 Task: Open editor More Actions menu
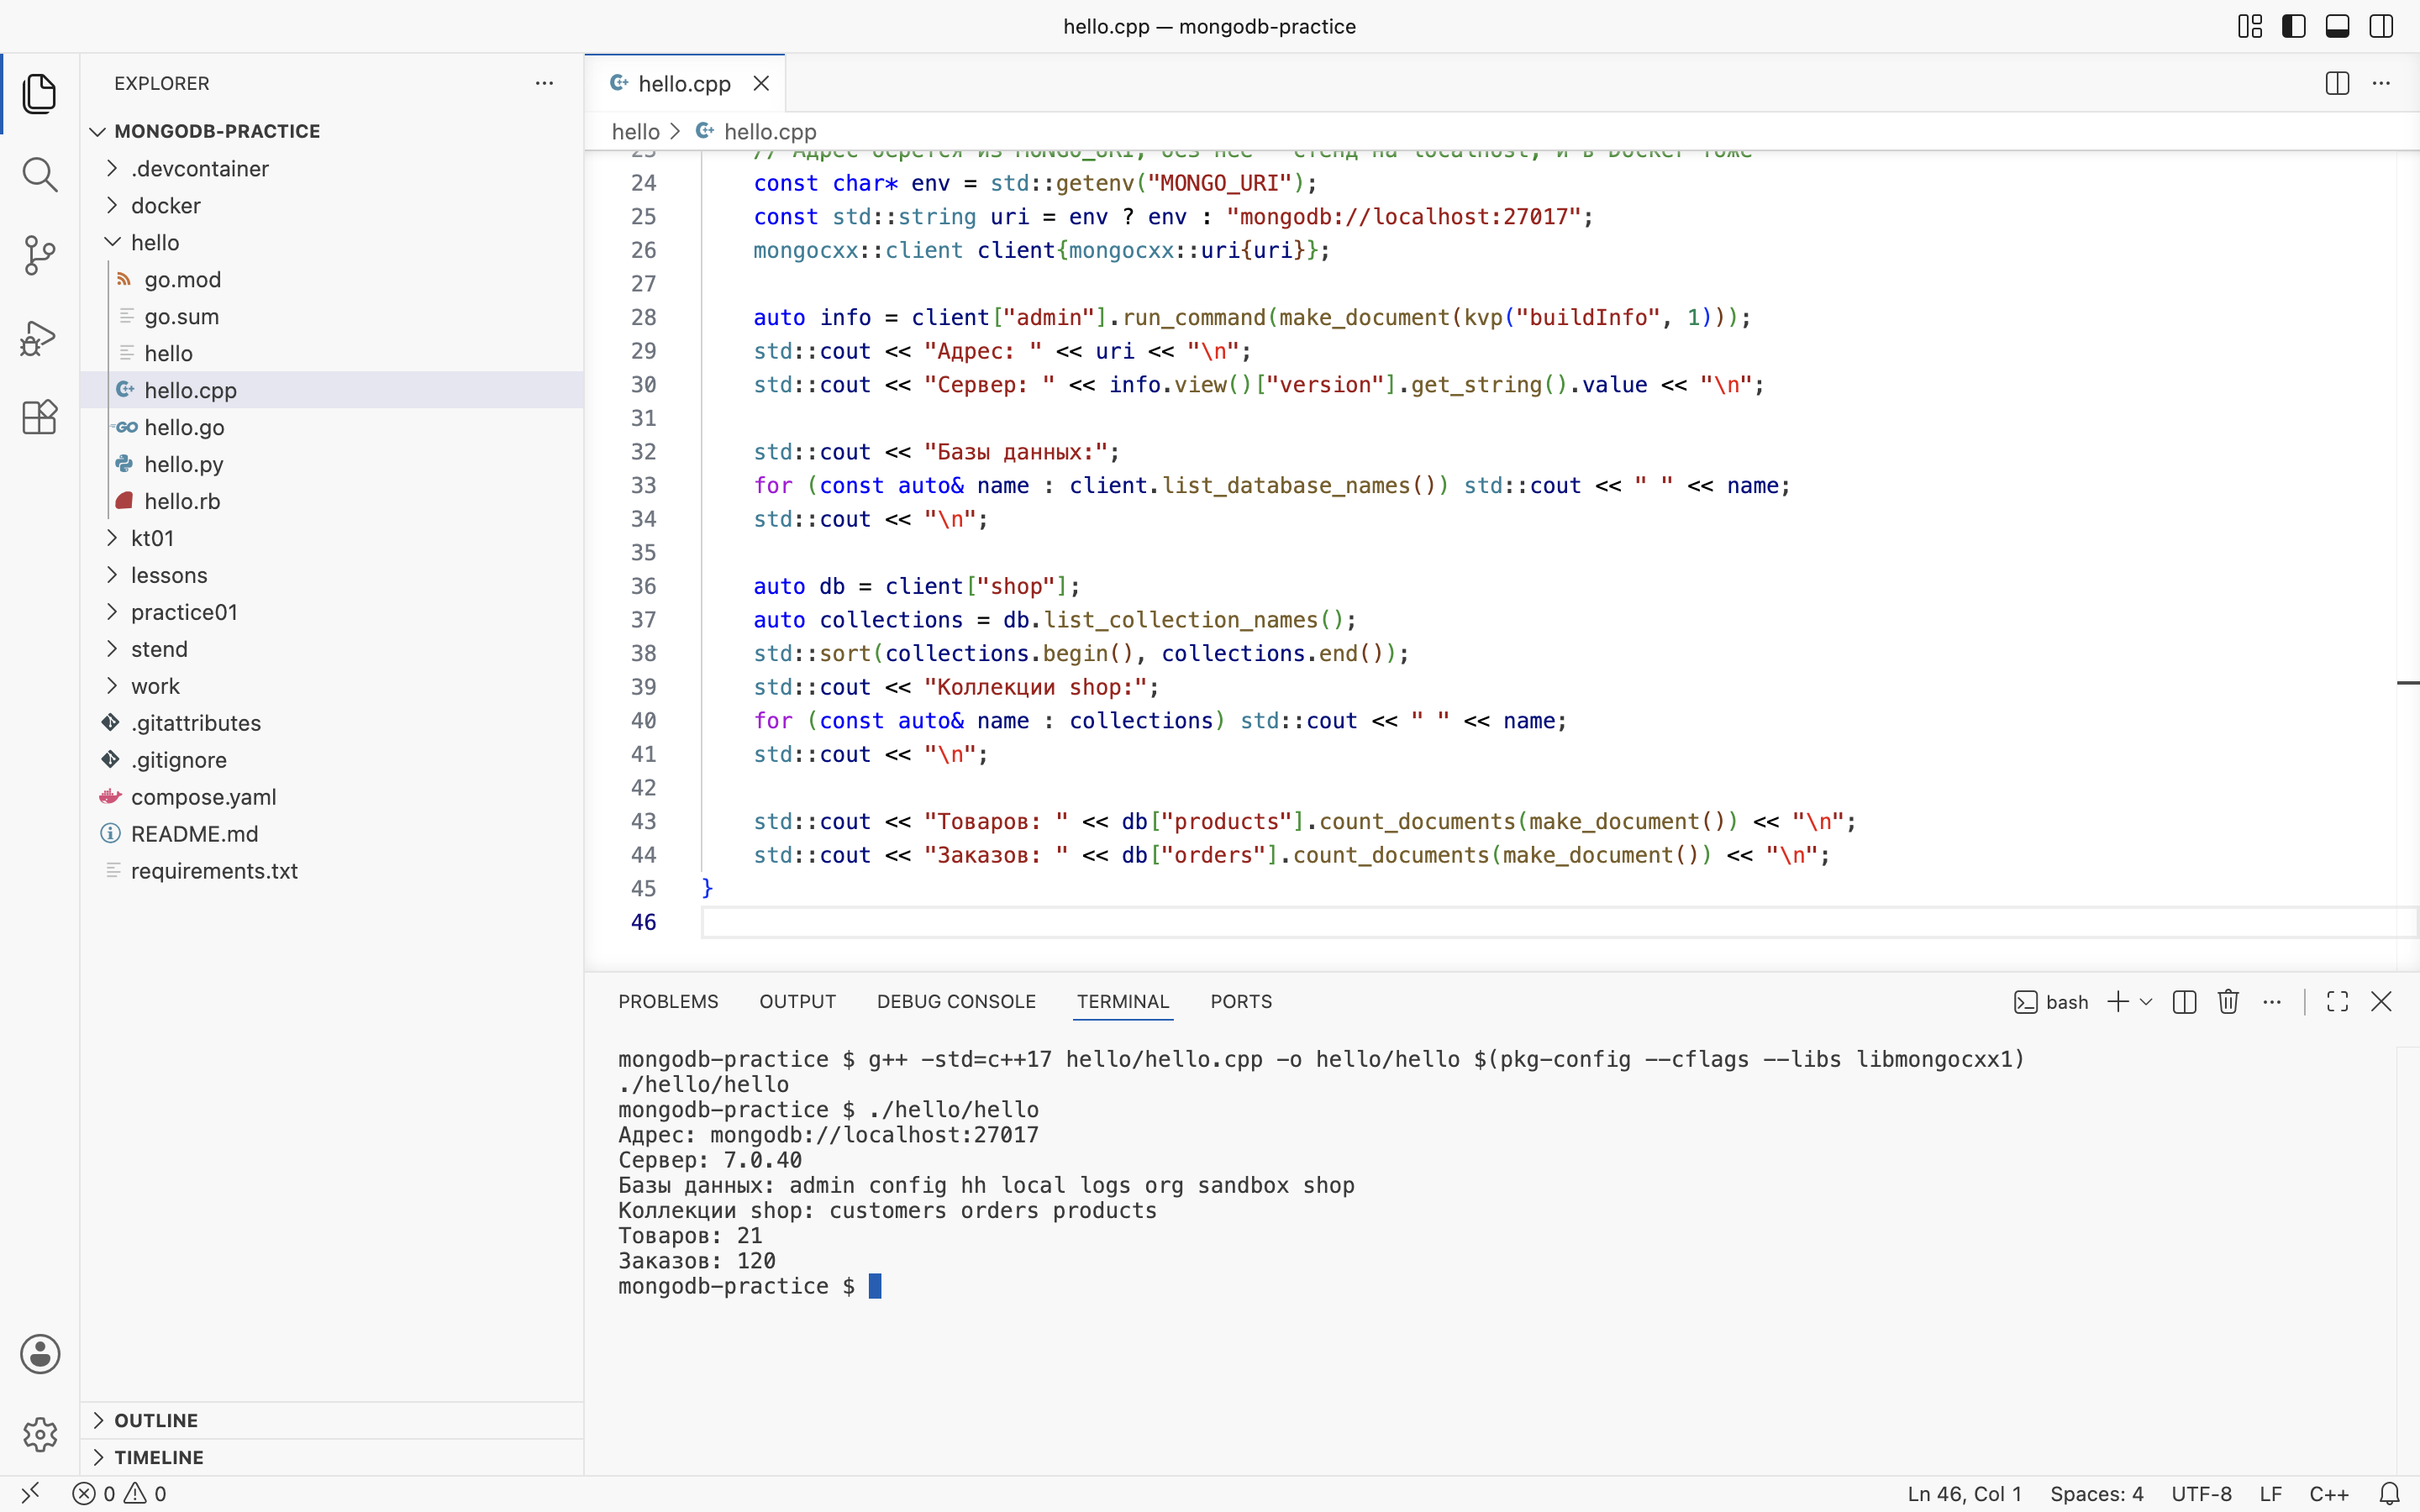click(x=2382, y=83)
